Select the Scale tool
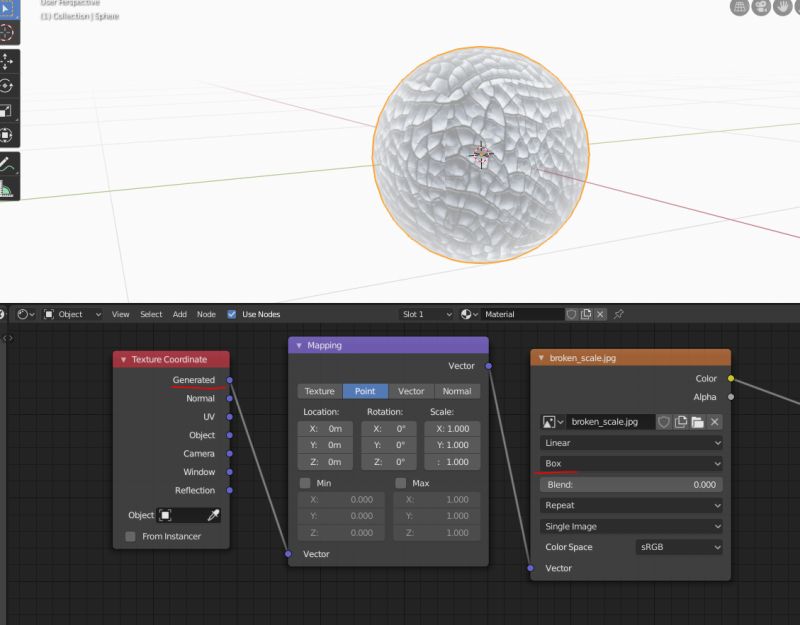 pos(7,111)
